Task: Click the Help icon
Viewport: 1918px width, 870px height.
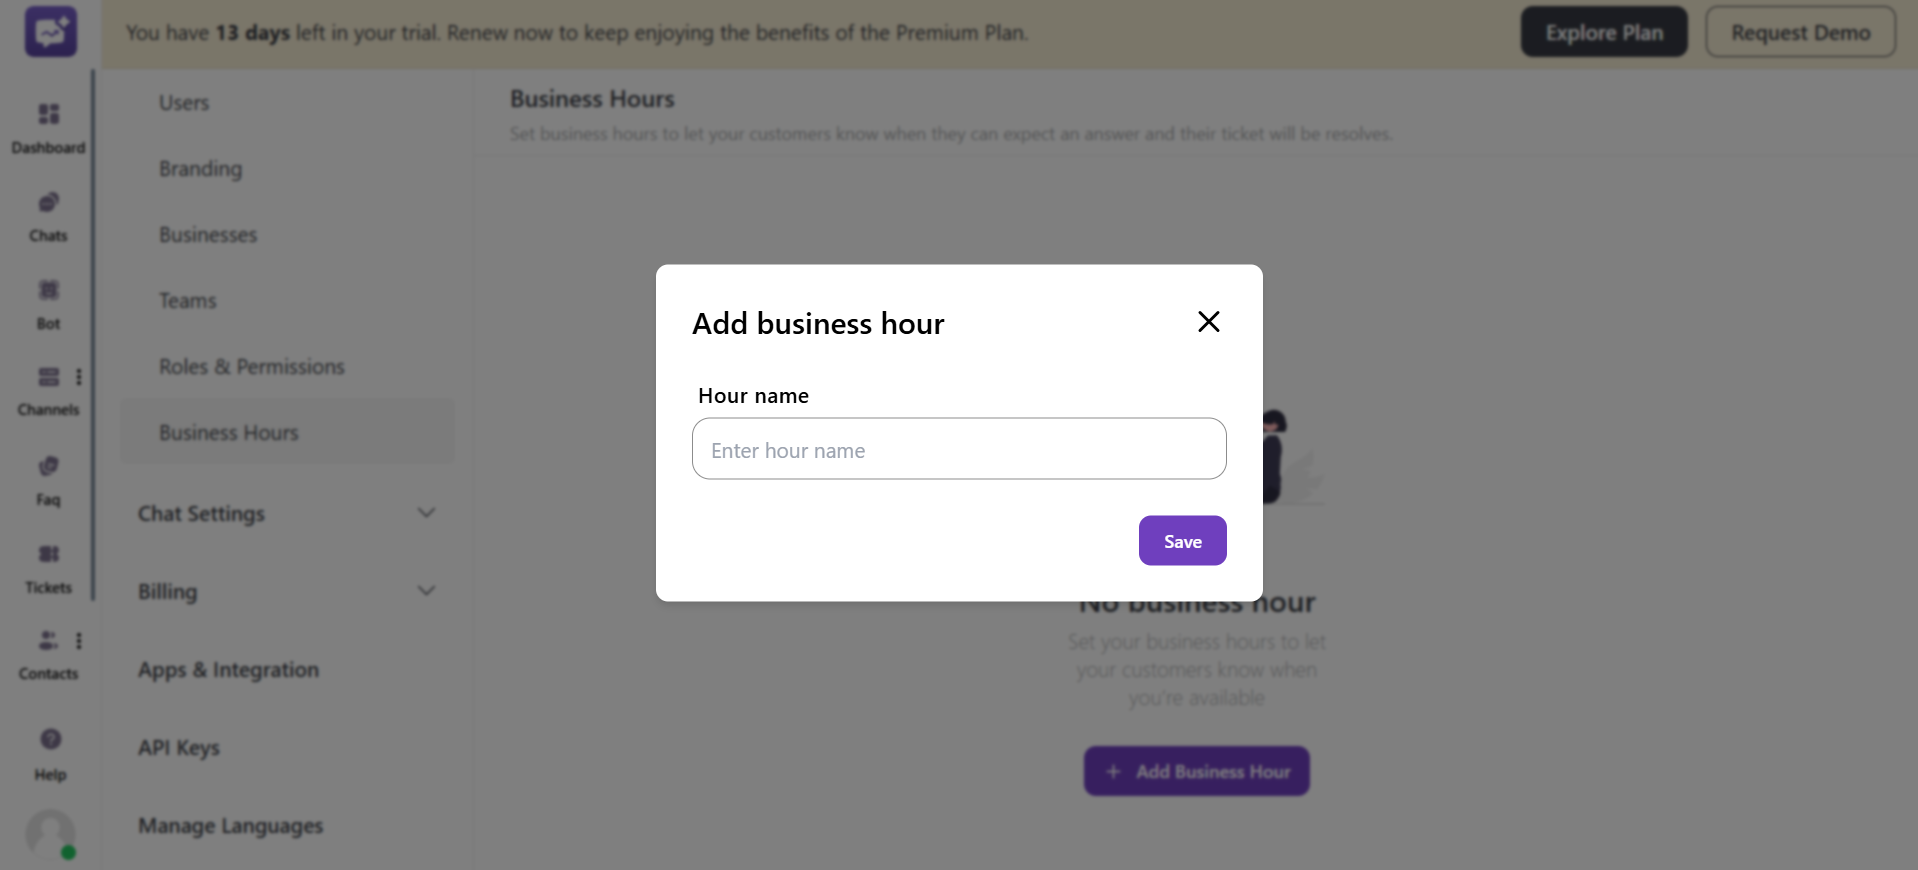Action: coord(48,751)
